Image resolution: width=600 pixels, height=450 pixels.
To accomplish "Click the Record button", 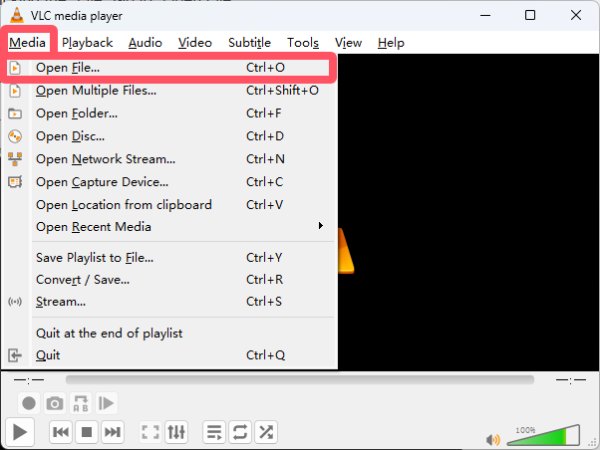I will coord(29,403).
